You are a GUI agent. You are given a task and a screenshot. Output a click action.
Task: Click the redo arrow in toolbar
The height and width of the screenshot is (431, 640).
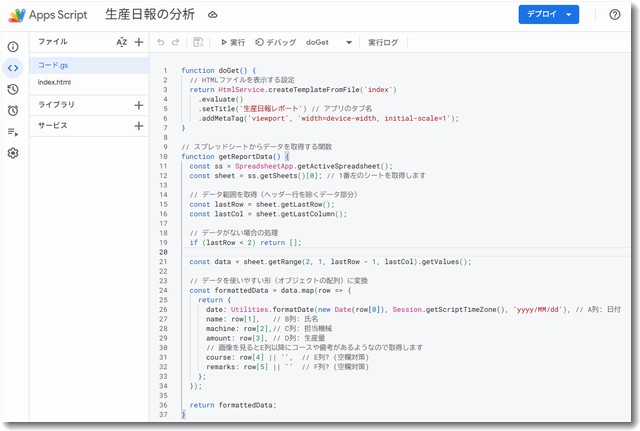[177, 43]
